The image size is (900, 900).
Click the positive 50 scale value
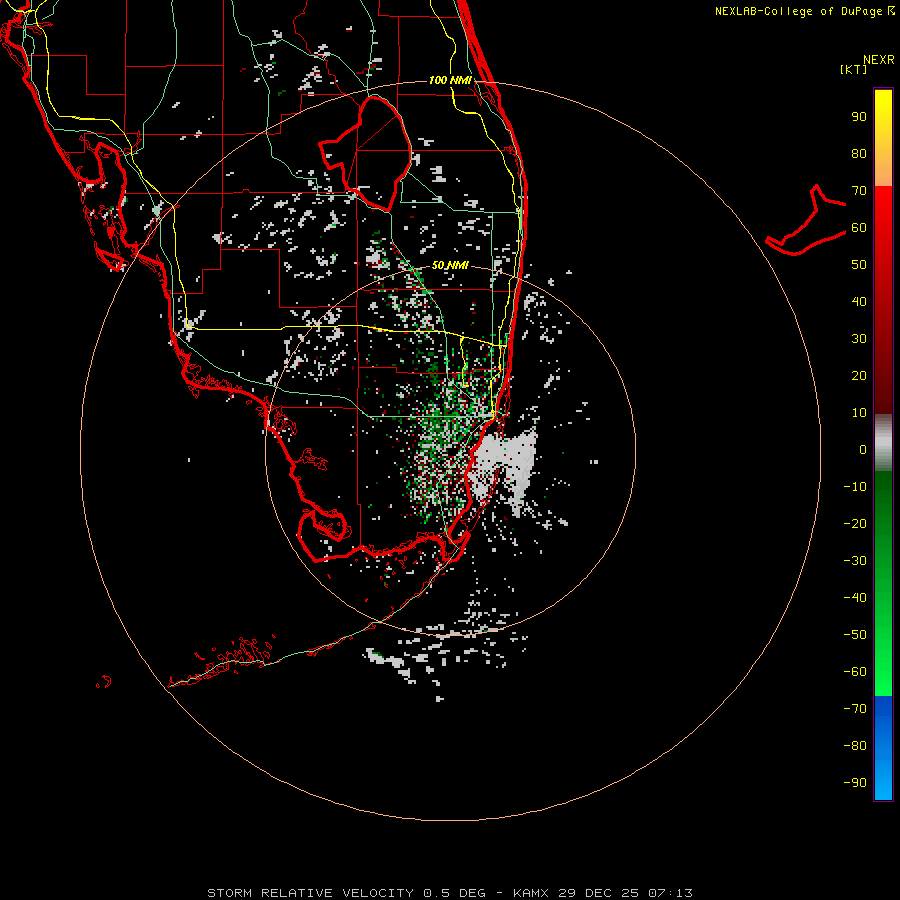click(859, 265)
